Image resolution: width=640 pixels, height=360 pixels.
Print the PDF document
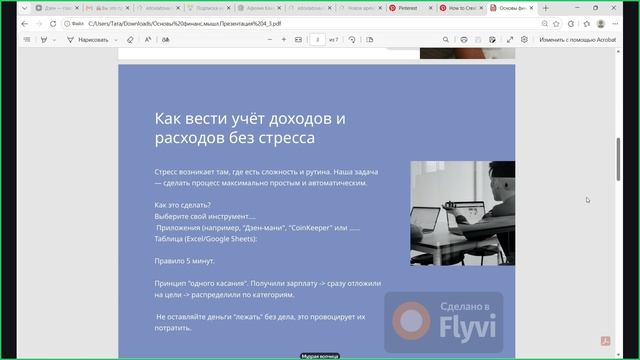tap(464, 40)
